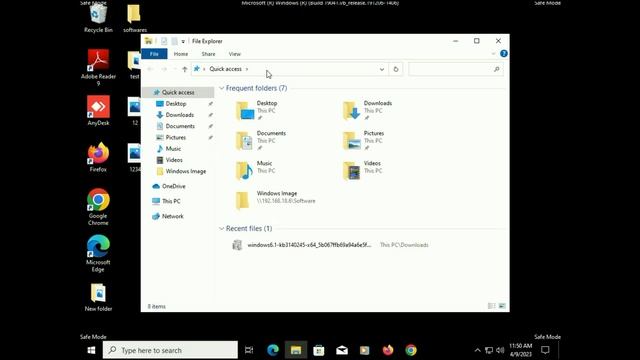The width and height of the screenshot is (640, 360).
Task: Open Microsoft Edge from the taskbar
Action: tap(273, 350)
